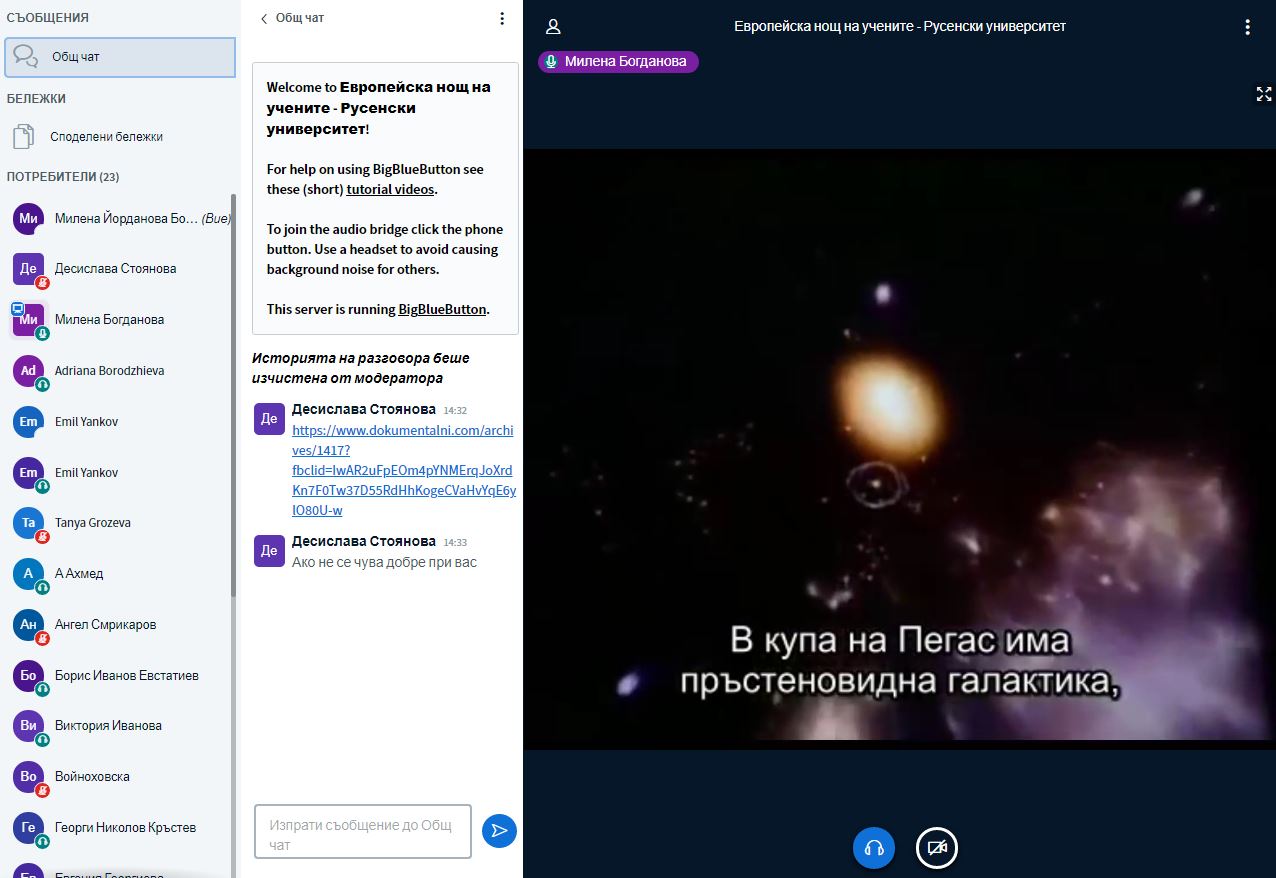The image size is (1276, 878).
Task: Click Adriana Borodzhieva's avatar
Action: pos(29,371)
